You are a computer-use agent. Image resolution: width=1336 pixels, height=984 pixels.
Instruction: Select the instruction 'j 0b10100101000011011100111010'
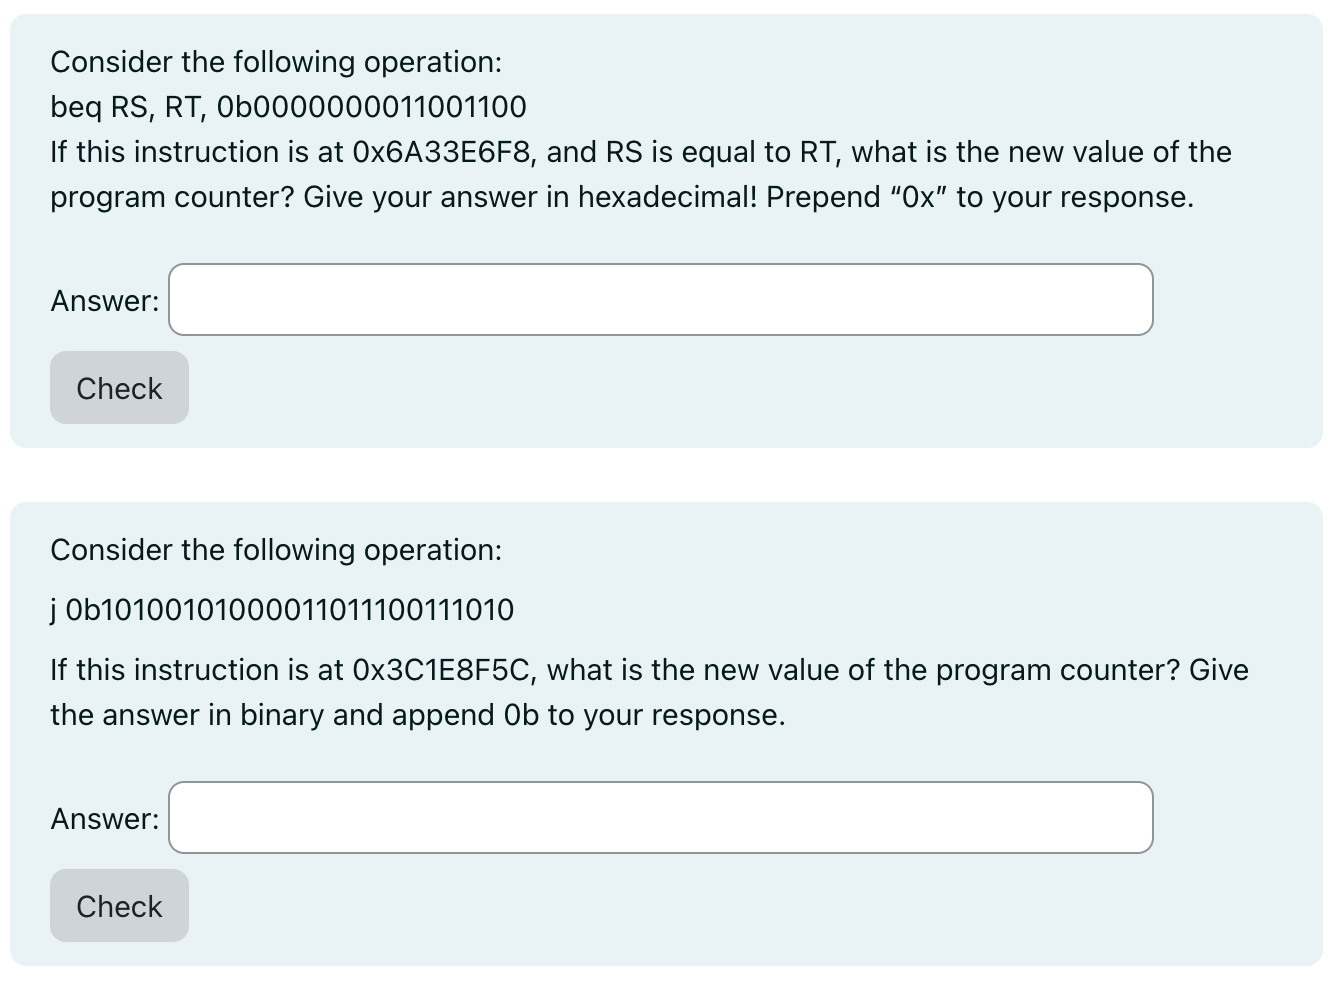click(x=282, y=609)
